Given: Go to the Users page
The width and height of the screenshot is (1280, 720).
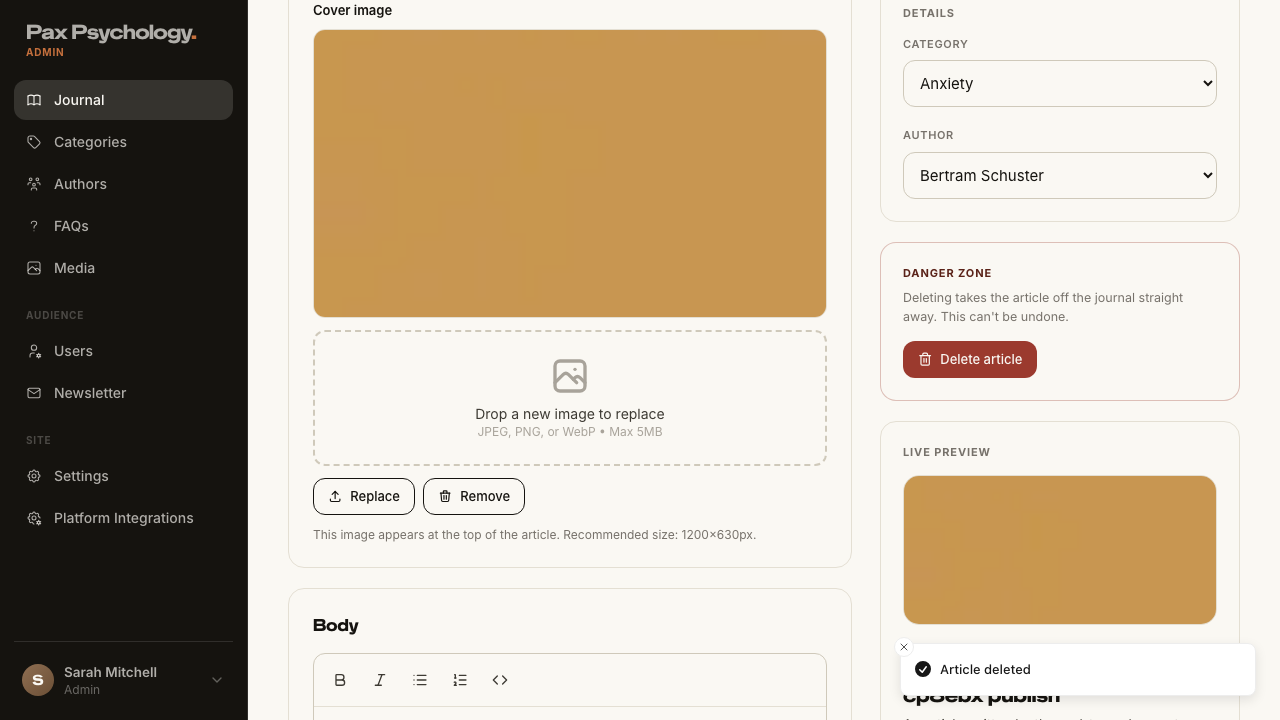Looking at the screenshot, I should (123, 351).
